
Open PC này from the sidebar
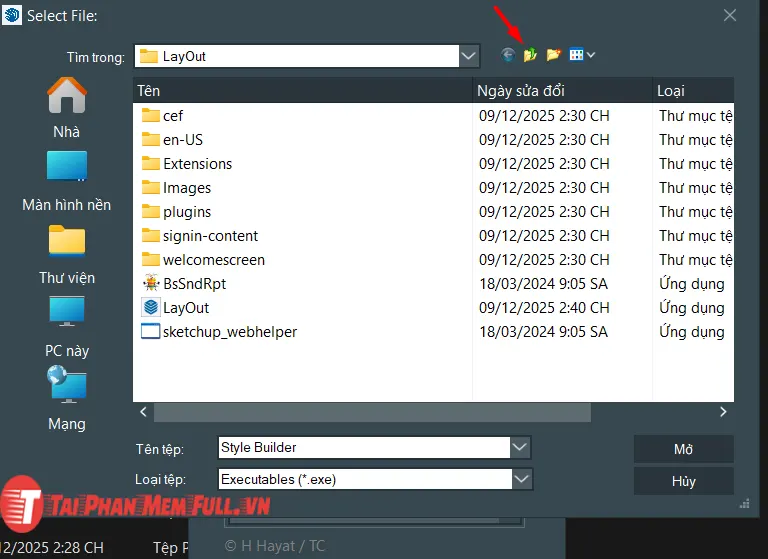67,328
